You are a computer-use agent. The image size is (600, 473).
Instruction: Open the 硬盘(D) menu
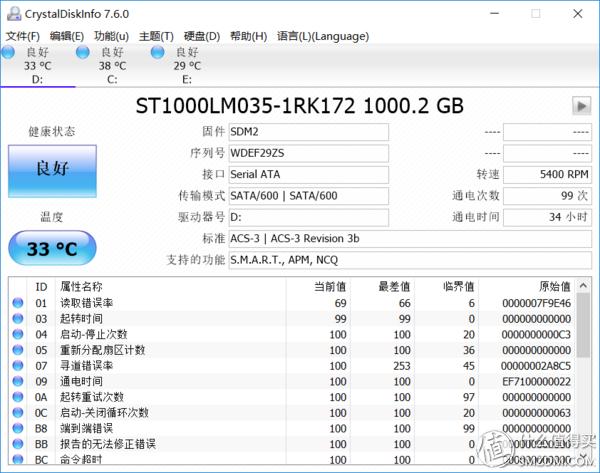pos(202,36)
